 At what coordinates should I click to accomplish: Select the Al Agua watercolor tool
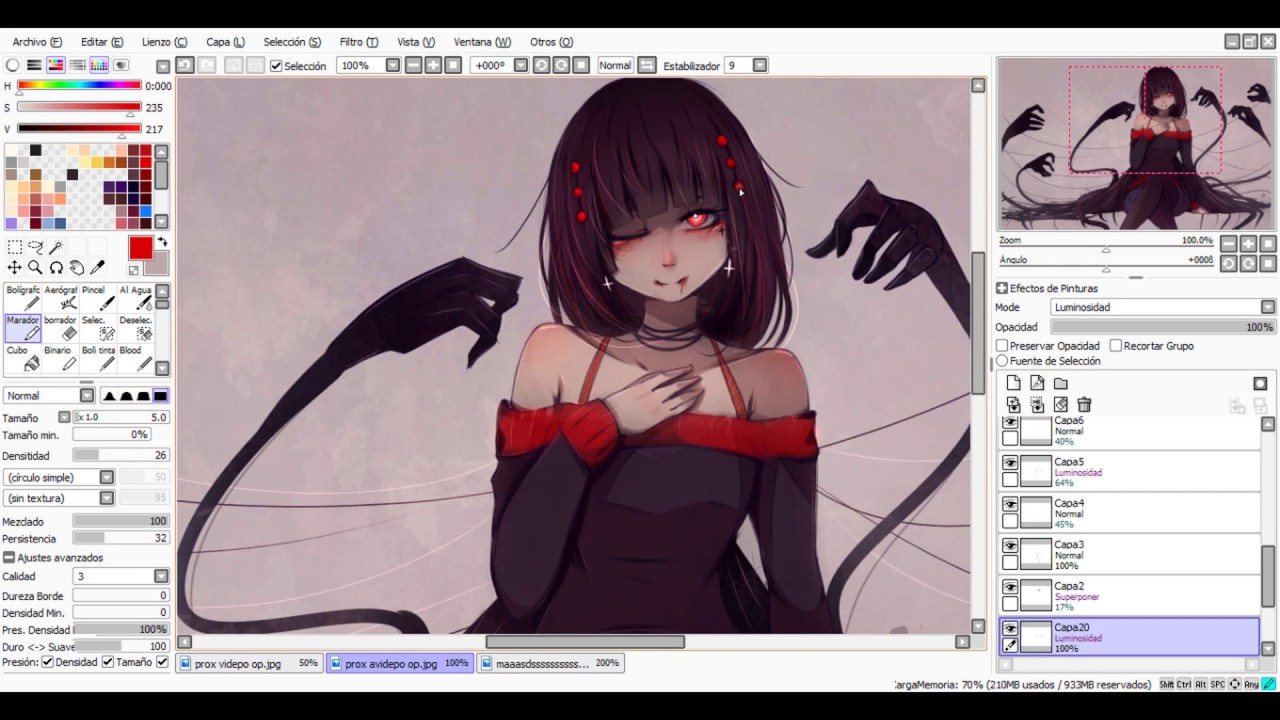coord(135,298)
